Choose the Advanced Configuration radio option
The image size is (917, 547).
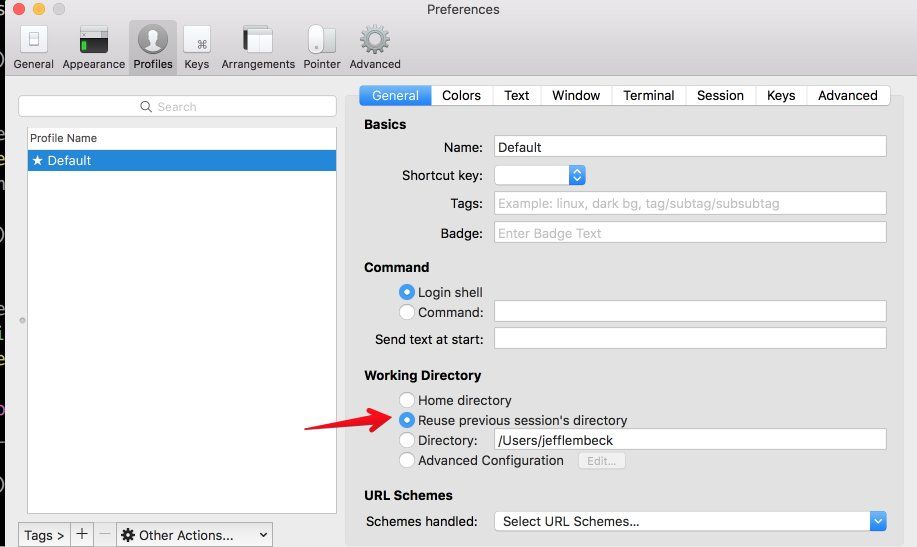tap(407, 461)
